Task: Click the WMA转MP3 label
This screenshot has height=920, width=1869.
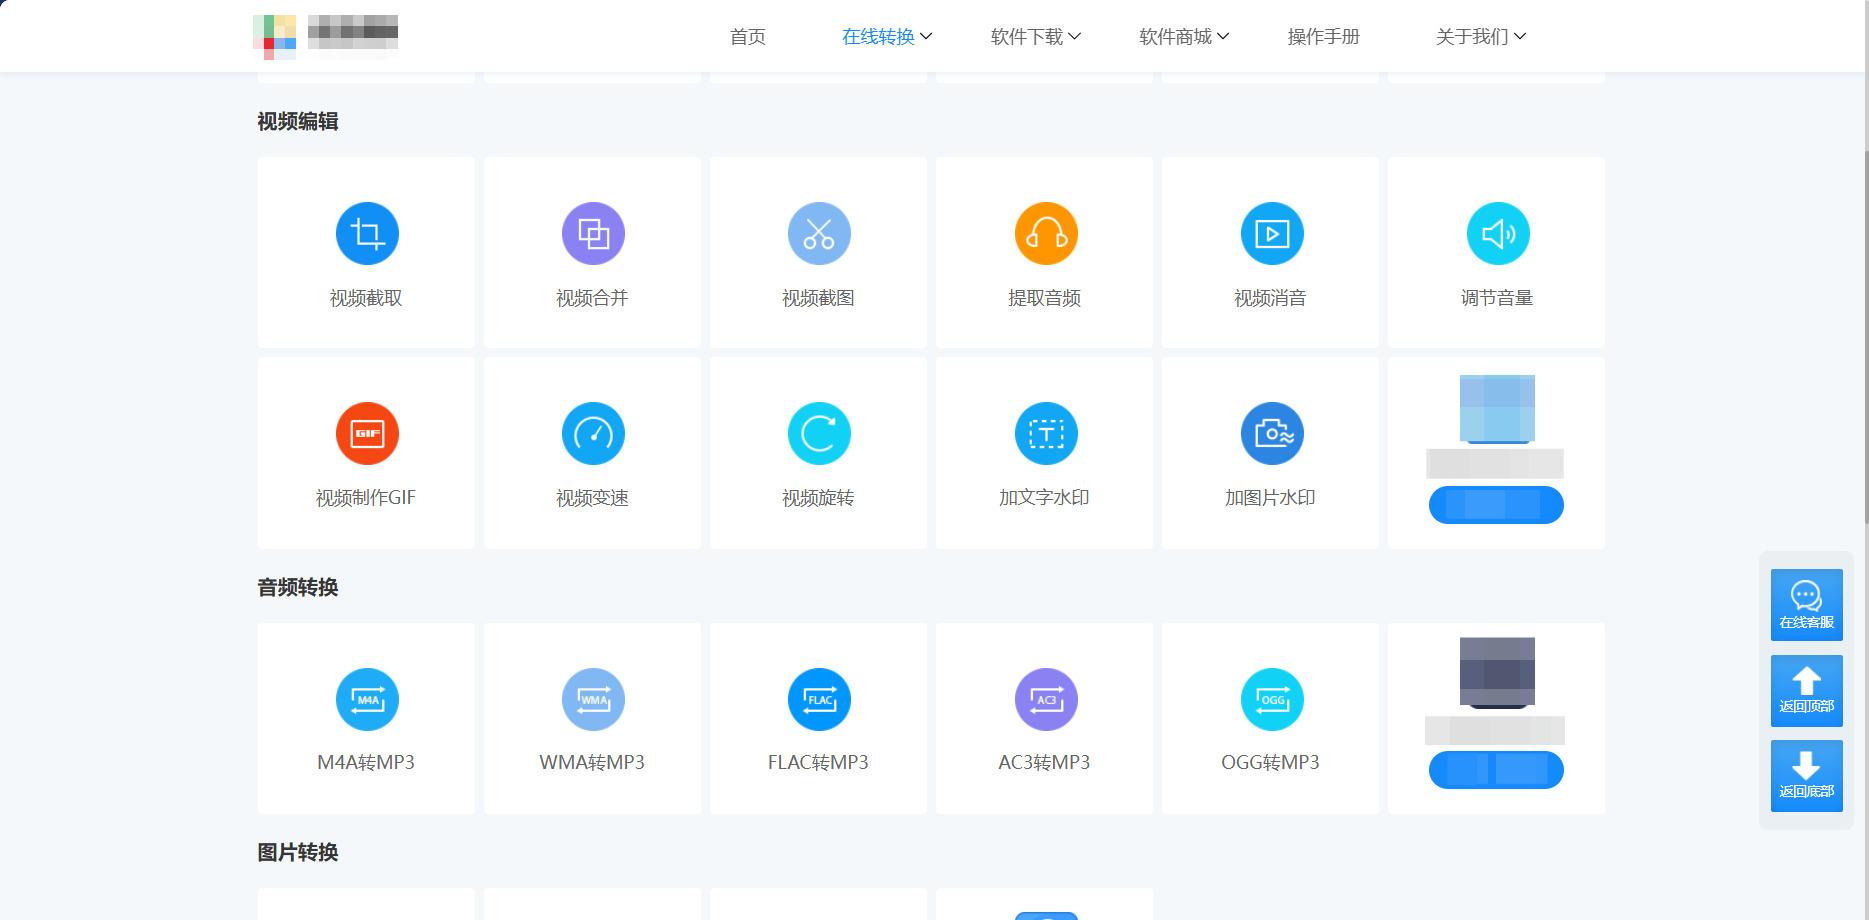Action: 592,763
